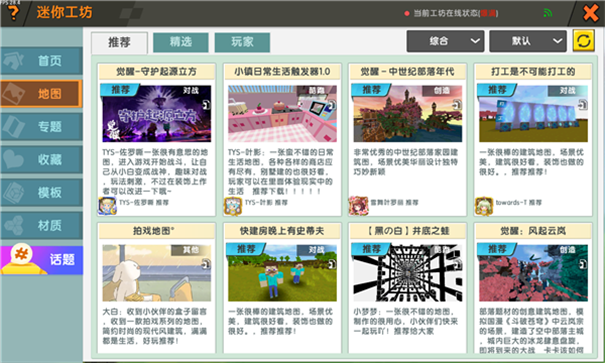The height and width of the screenshot is (363, 605).
Task: Click download icon on 觉醒：风起云岚 card
Action: tap(583, 264)
